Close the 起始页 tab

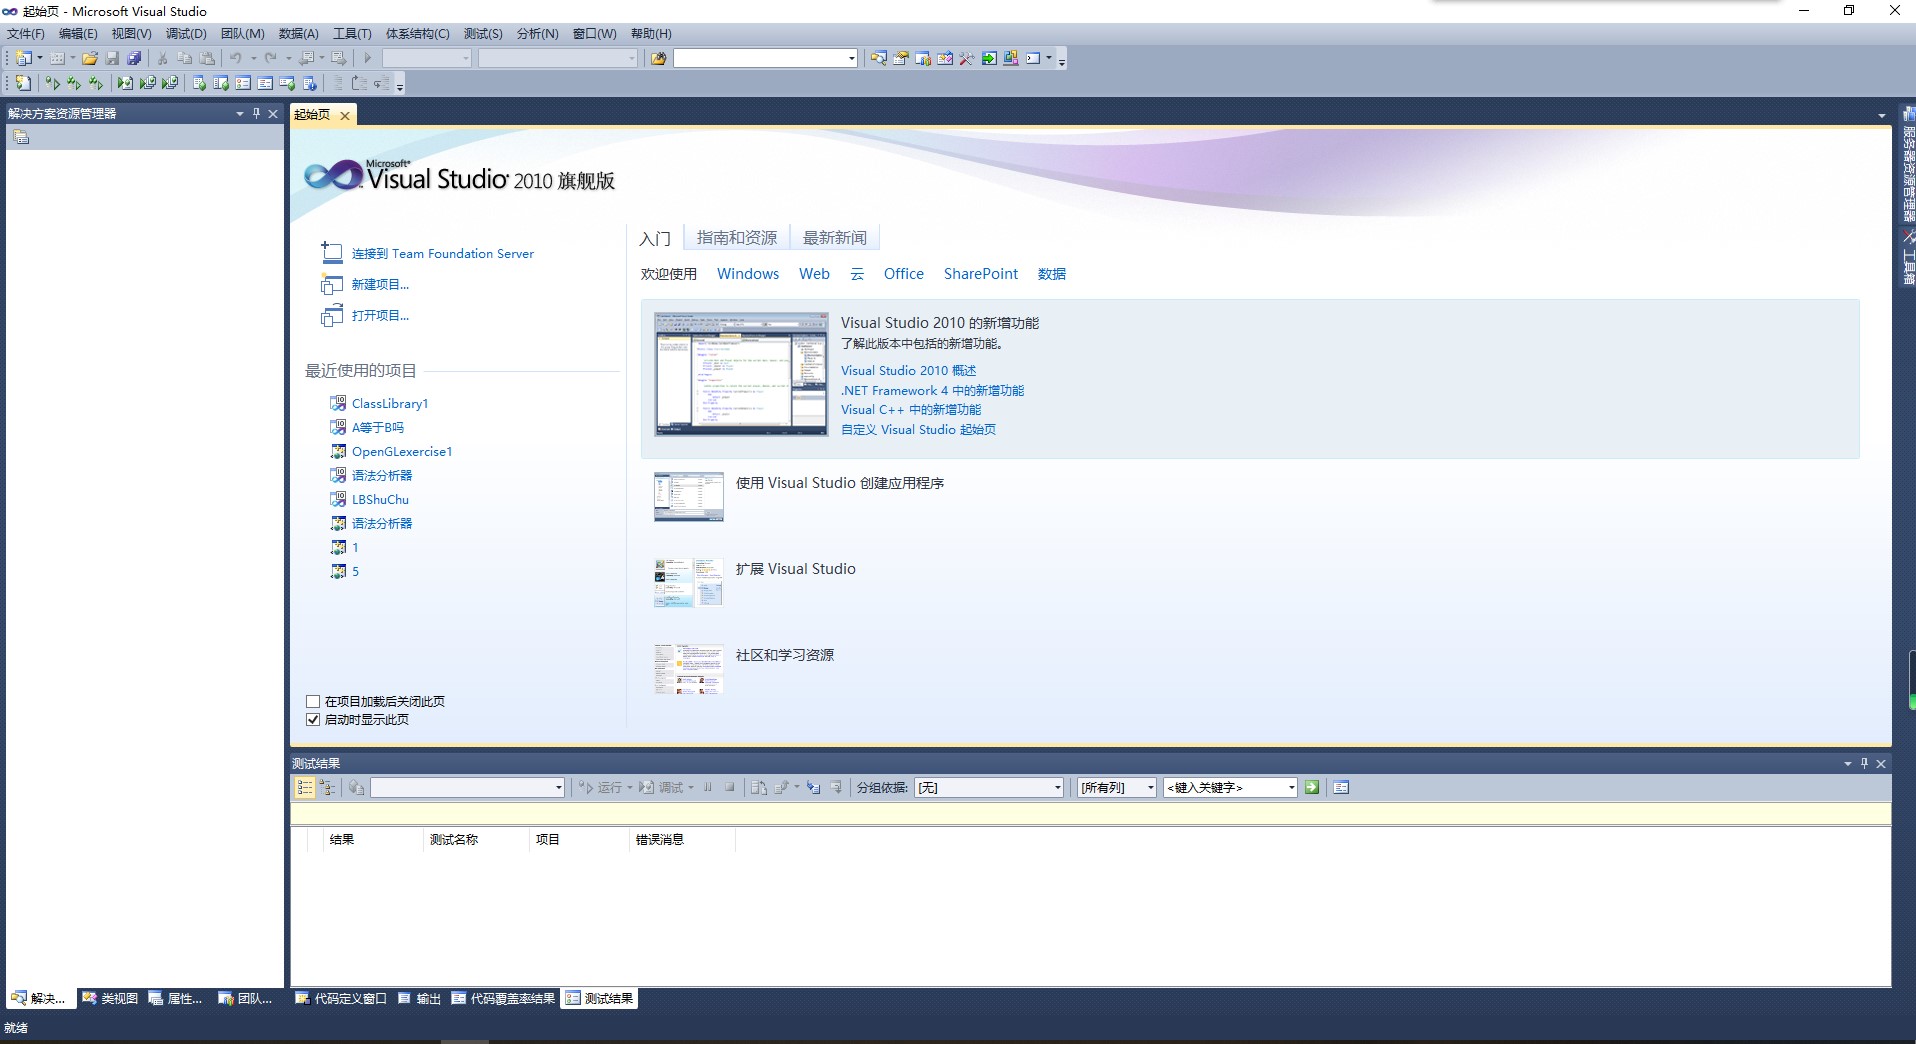(345, 116)
